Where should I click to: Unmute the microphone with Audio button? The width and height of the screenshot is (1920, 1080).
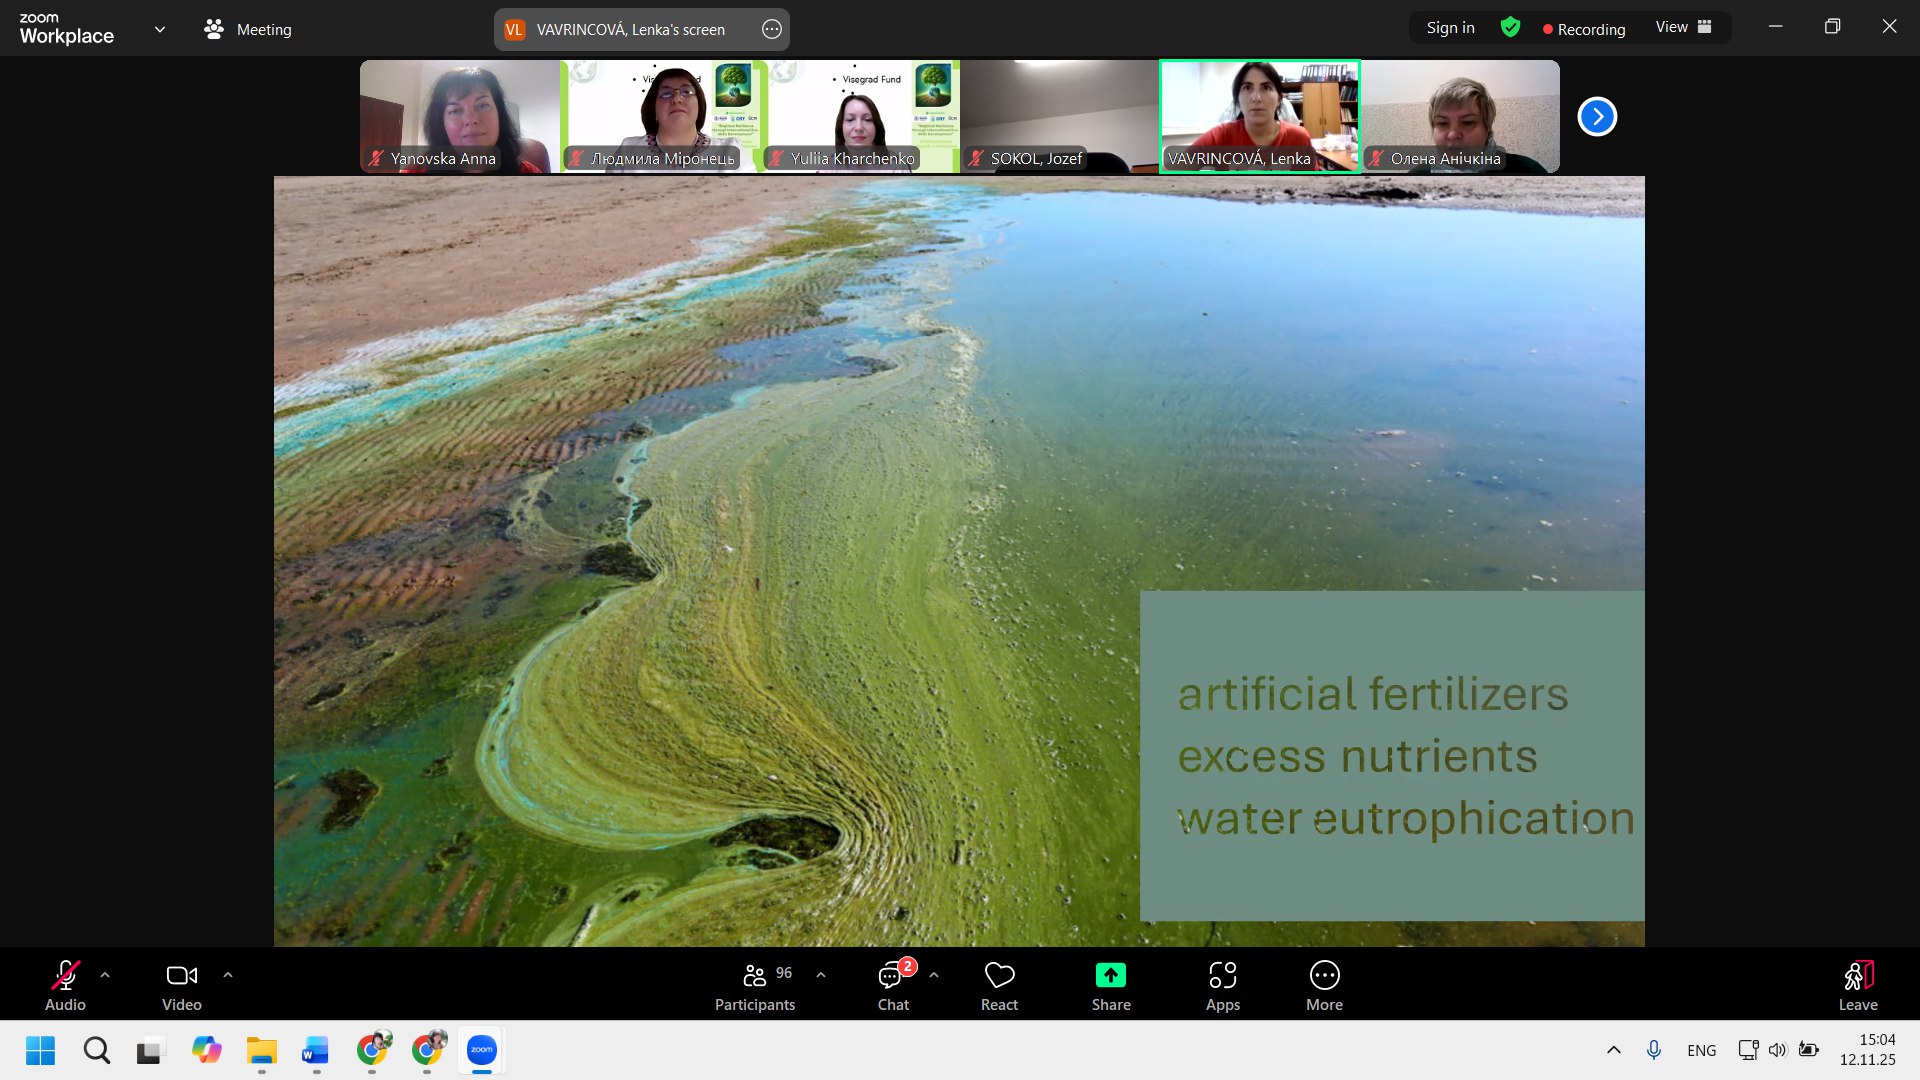(65, 985)
